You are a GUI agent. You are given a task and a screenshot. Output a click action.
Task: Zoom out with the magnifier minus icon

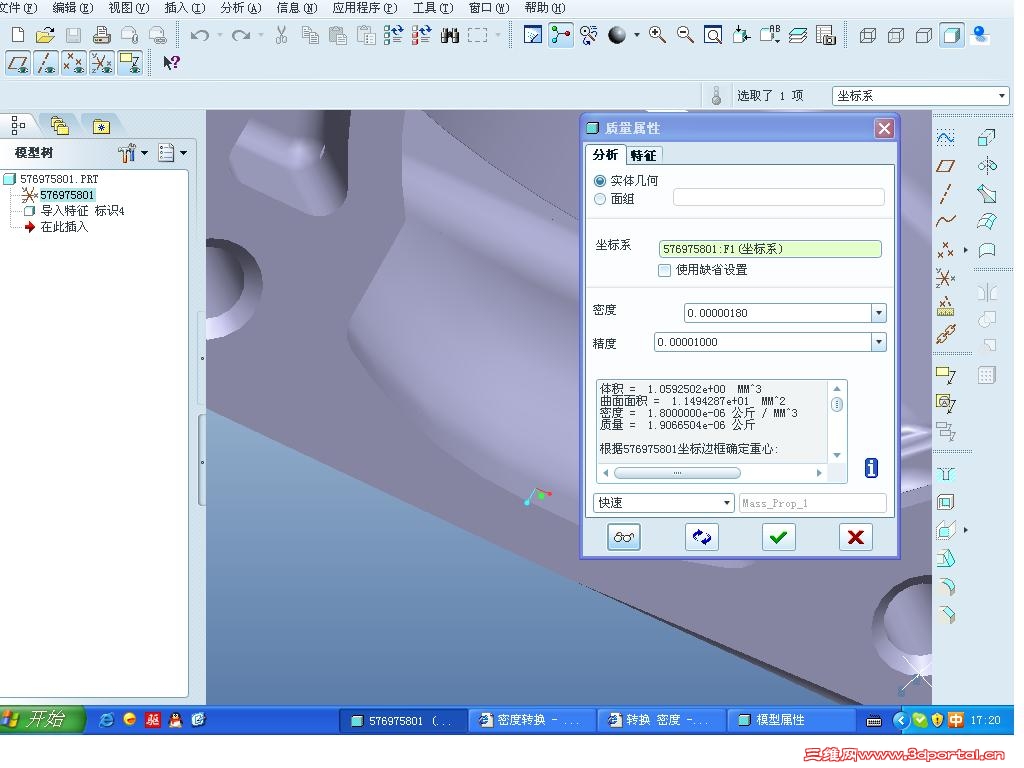684,35
